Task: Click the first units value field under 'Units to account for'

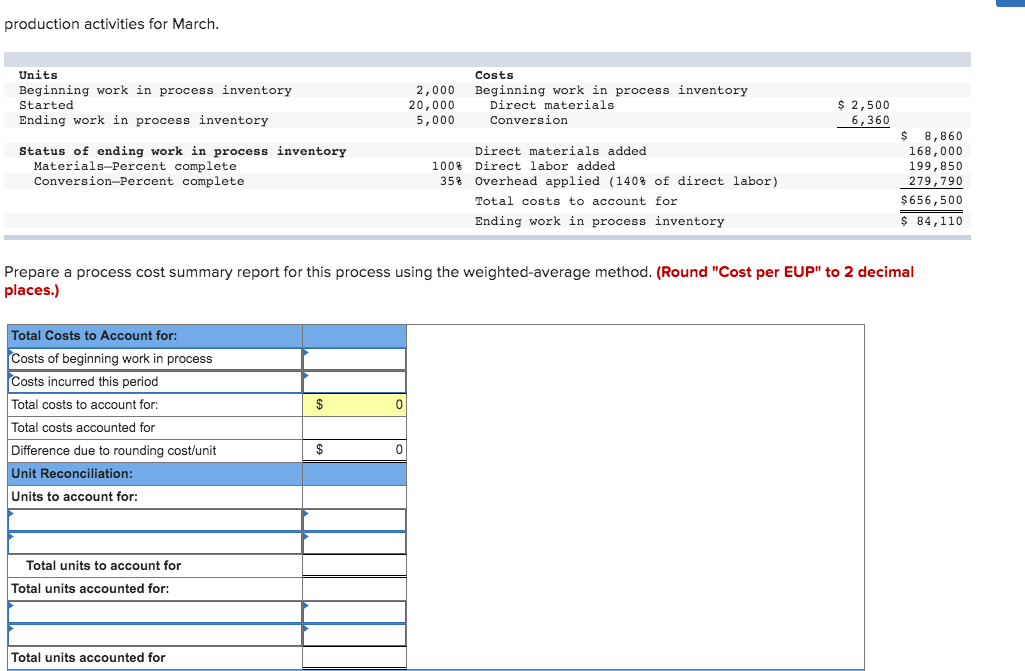Action: [x=354, y=520]
